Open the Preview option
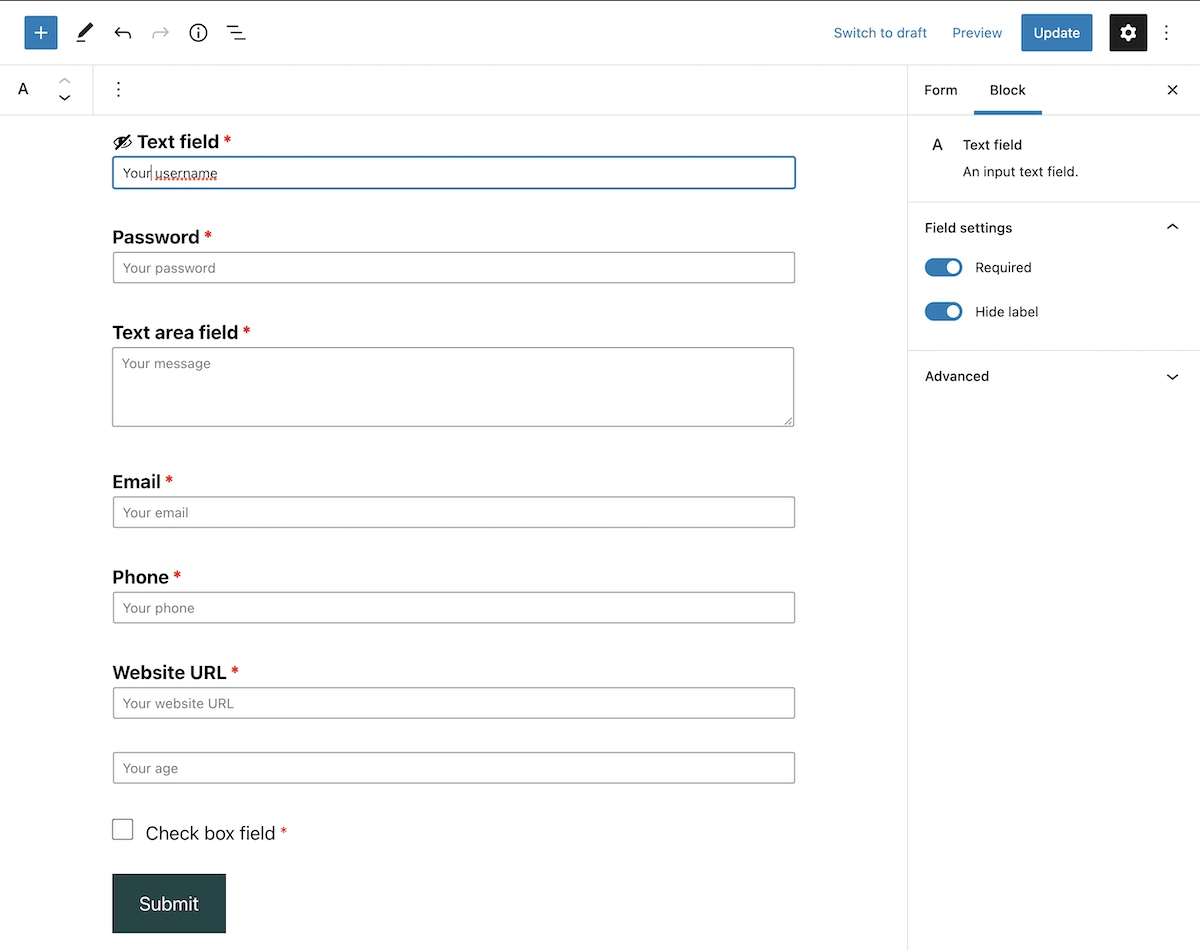This screenshot has width=1200, height=950. (977, 33)
